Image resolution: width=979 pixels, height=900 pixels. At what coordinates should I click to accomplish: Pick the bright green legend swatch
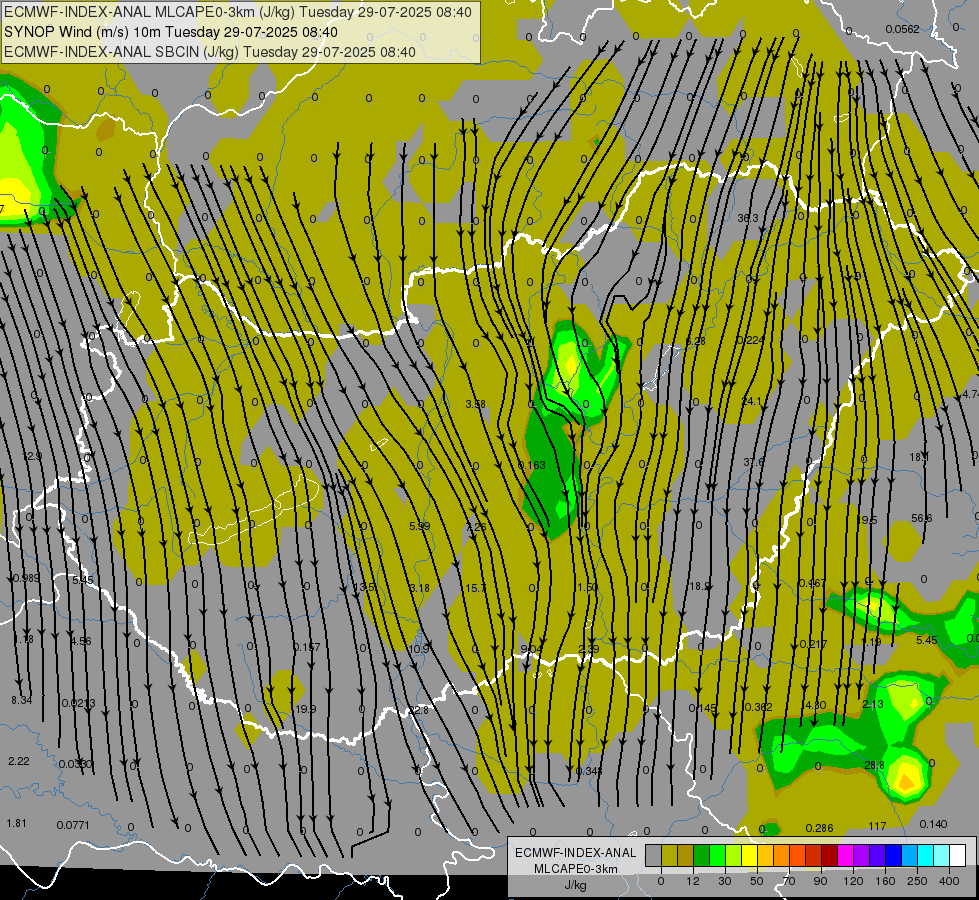(x=717, y=855)
